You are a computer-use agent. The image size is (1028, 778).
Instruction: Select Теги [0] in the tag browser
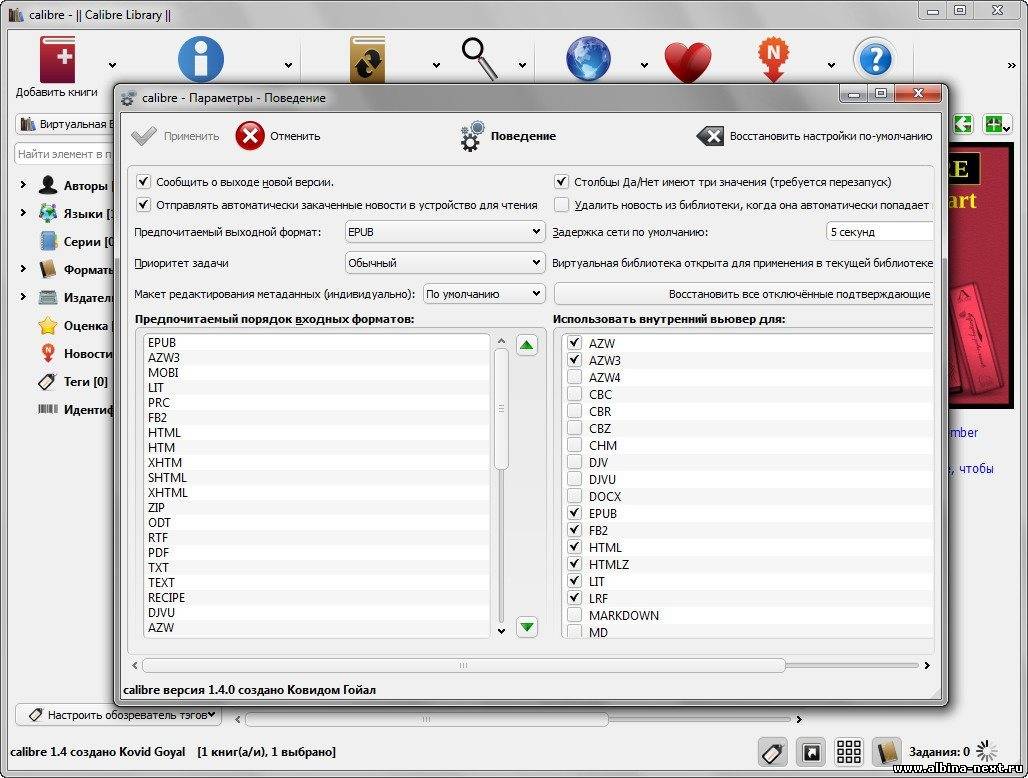(x=73, y=381)
